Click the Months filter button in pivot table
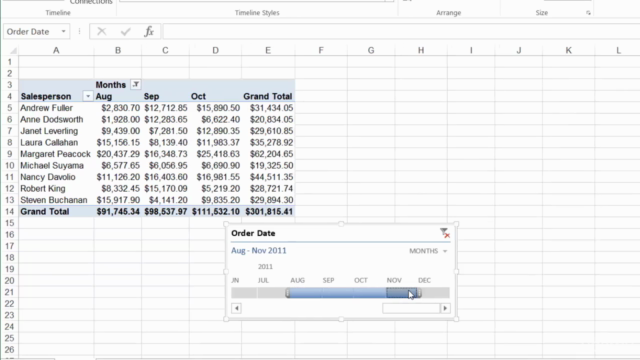Screen dimensions: 640x360 tap(136, 84)
